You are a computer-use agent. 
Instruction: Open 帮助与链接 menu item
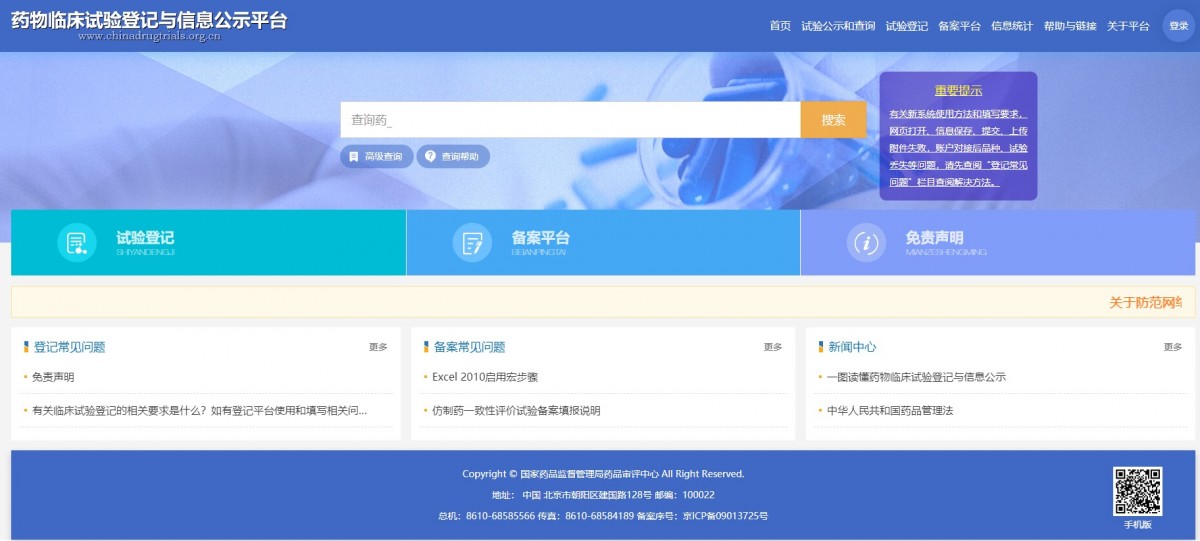pyautogui.click(x=1070, y=26)
